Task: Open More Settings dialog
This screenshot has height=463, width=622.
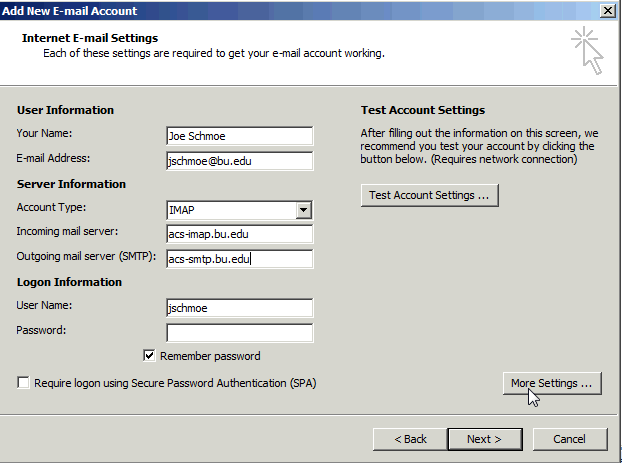Action: 552,383
